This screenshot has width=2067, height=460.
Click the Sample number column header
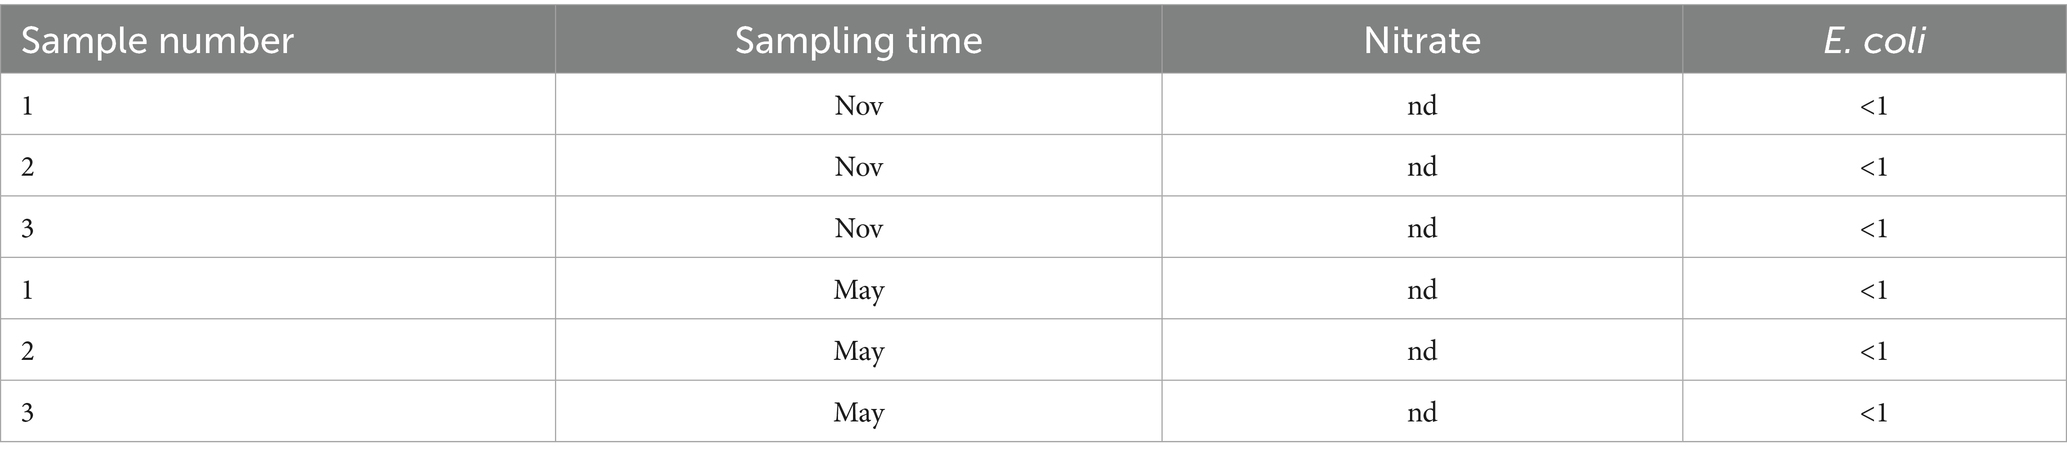(157, 41)
